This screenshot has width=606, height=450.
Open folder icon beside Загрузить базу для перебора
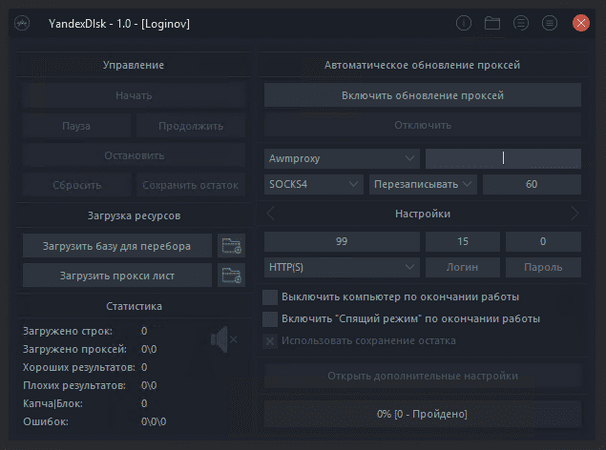tap(231, 246)
